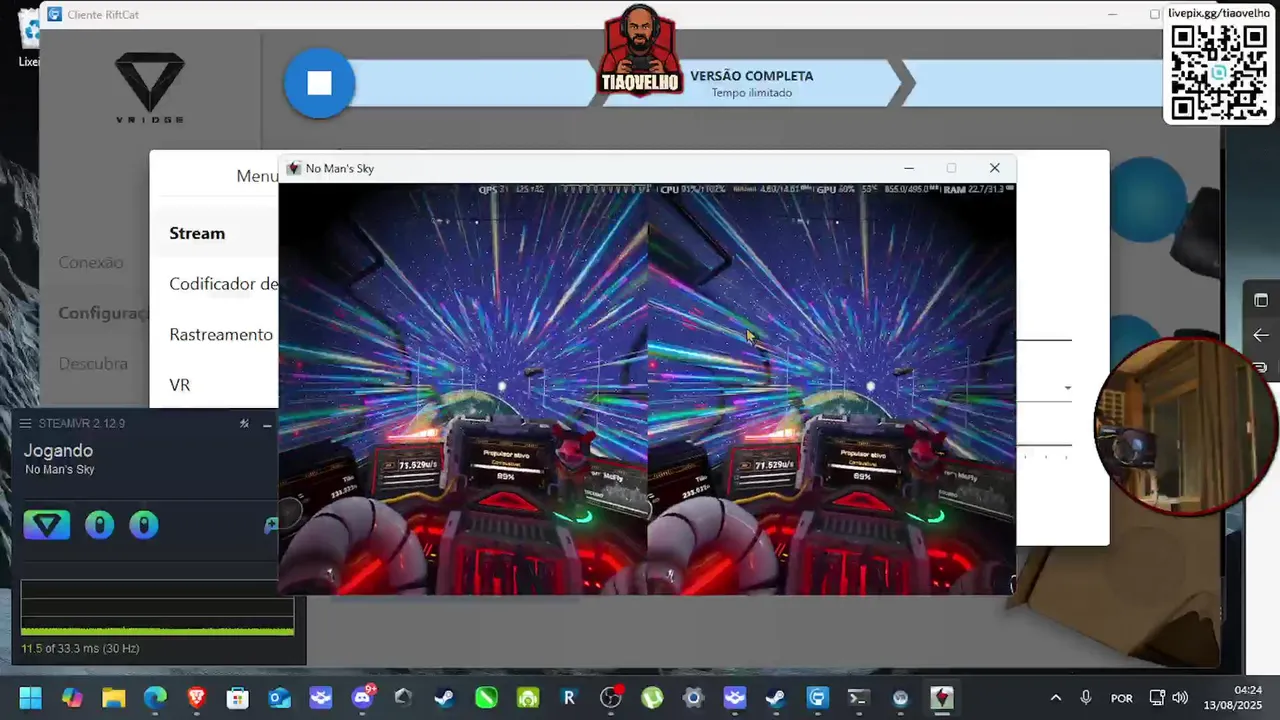
Task: Open Discord with the notification badge
Action: pyautogui.click(x=362, y=698)
